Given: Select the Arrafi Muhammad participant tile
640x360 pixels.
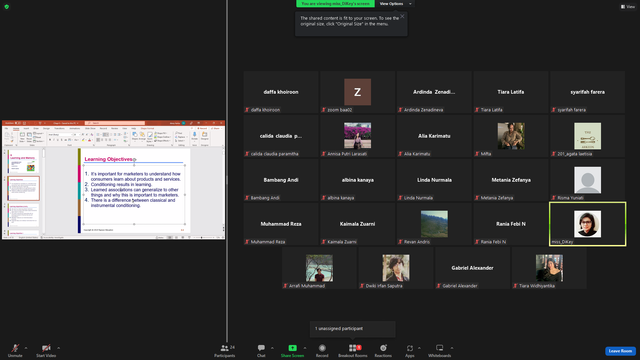Looking at the screenshot, I should 319,268.
